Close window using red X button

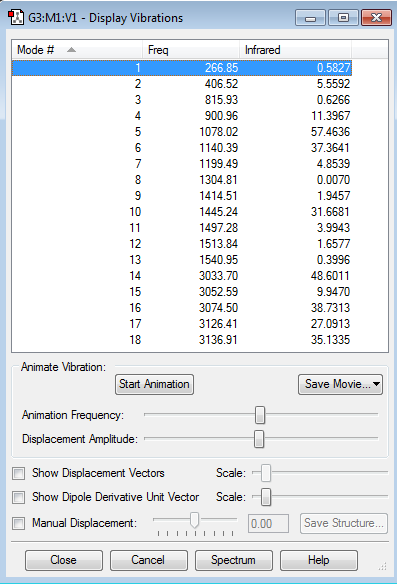pyautogui.click(x=376, y=18)
